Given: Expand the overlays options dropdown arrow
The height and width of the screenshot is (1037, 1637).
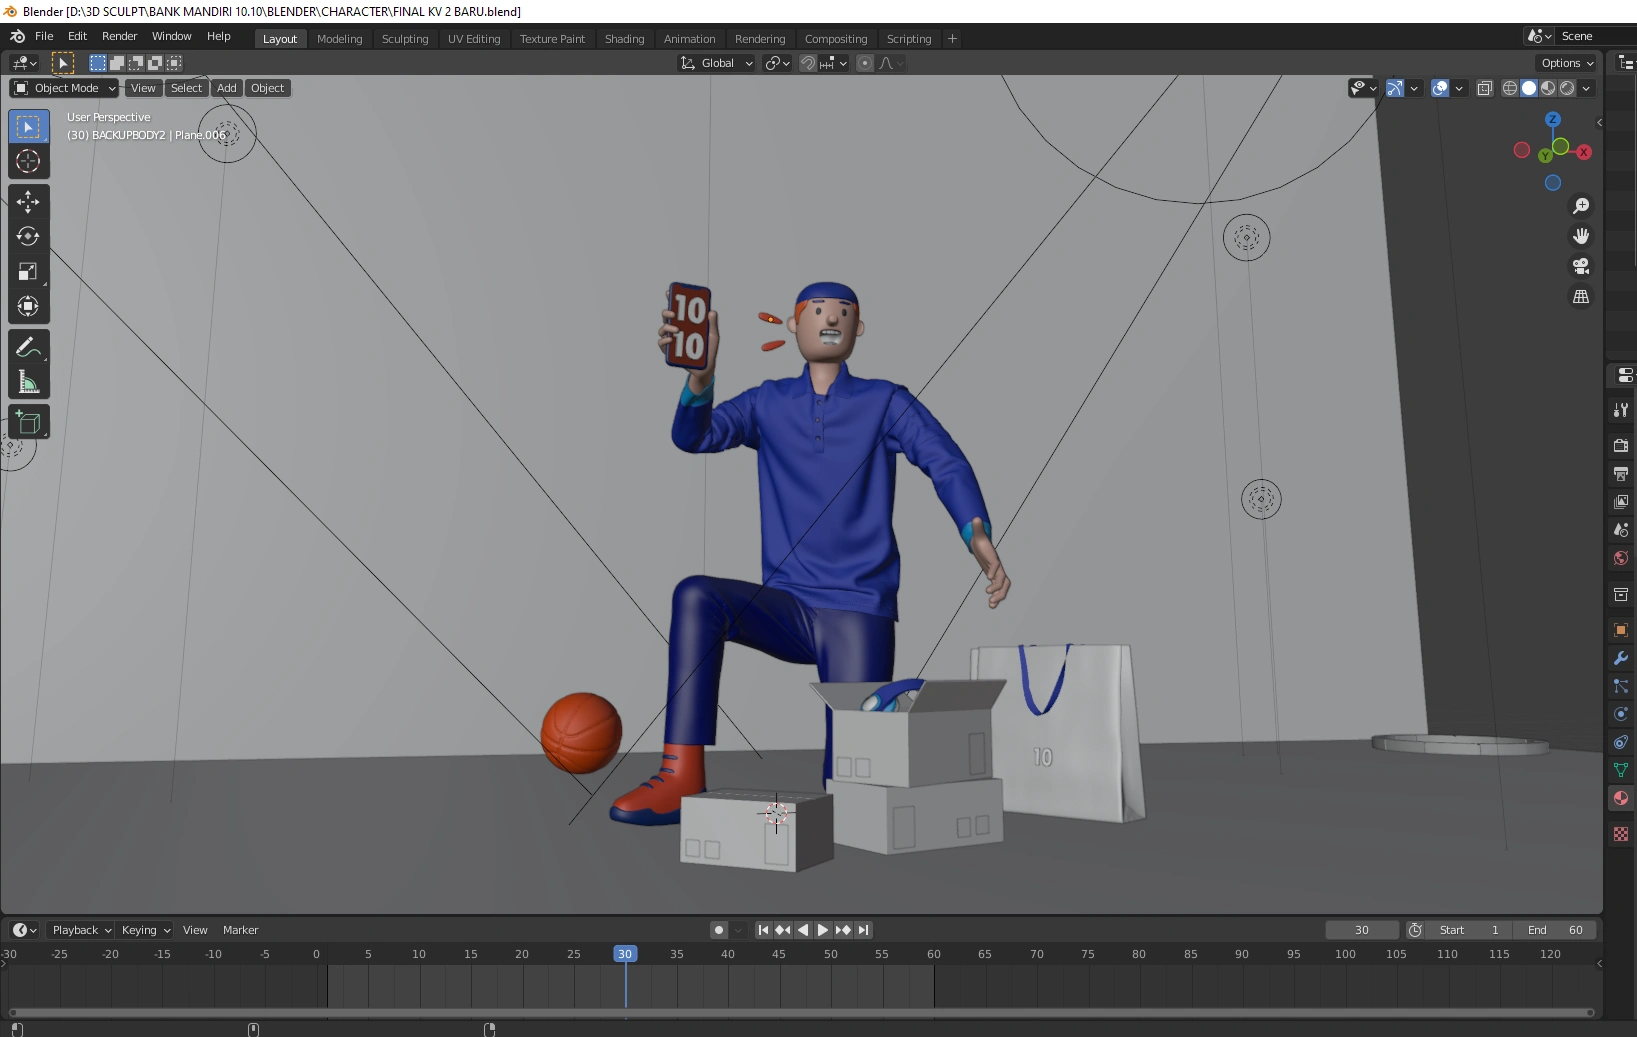Looking at the screenshot, I should point(1459,88).
